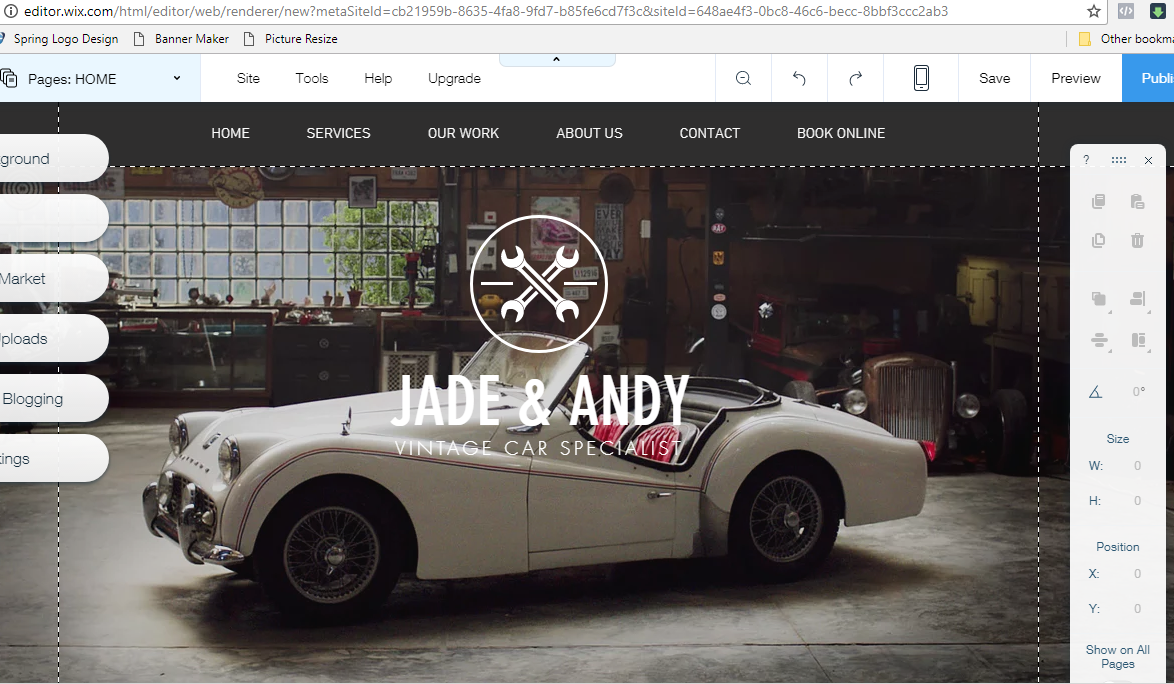Screen dimensions: 1174x684
Task: Switch to the mobile editor phone icon
Action: click(x=922, y=78)
